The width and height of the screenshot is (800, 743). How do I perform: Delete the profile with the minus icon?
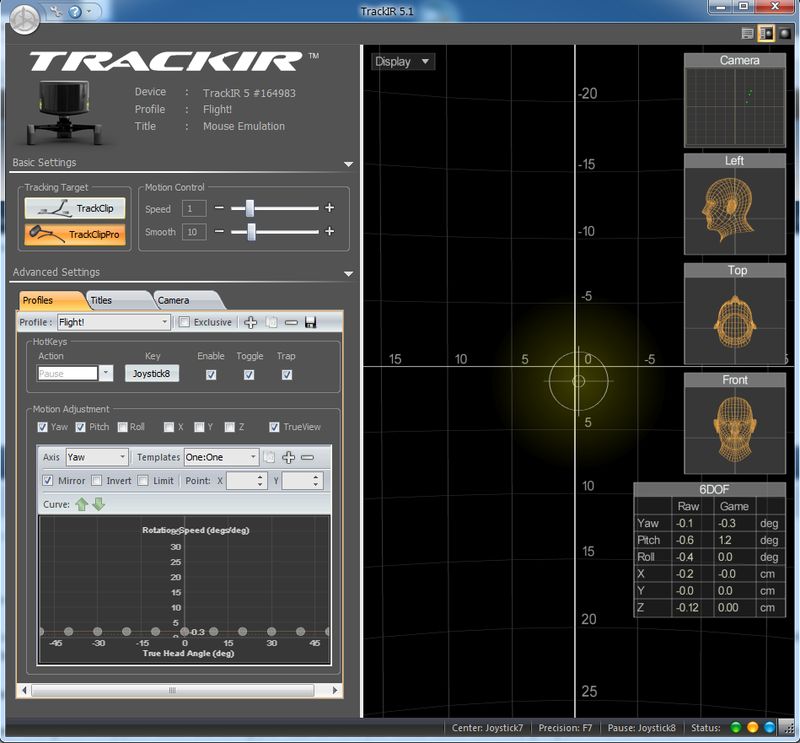291,323
